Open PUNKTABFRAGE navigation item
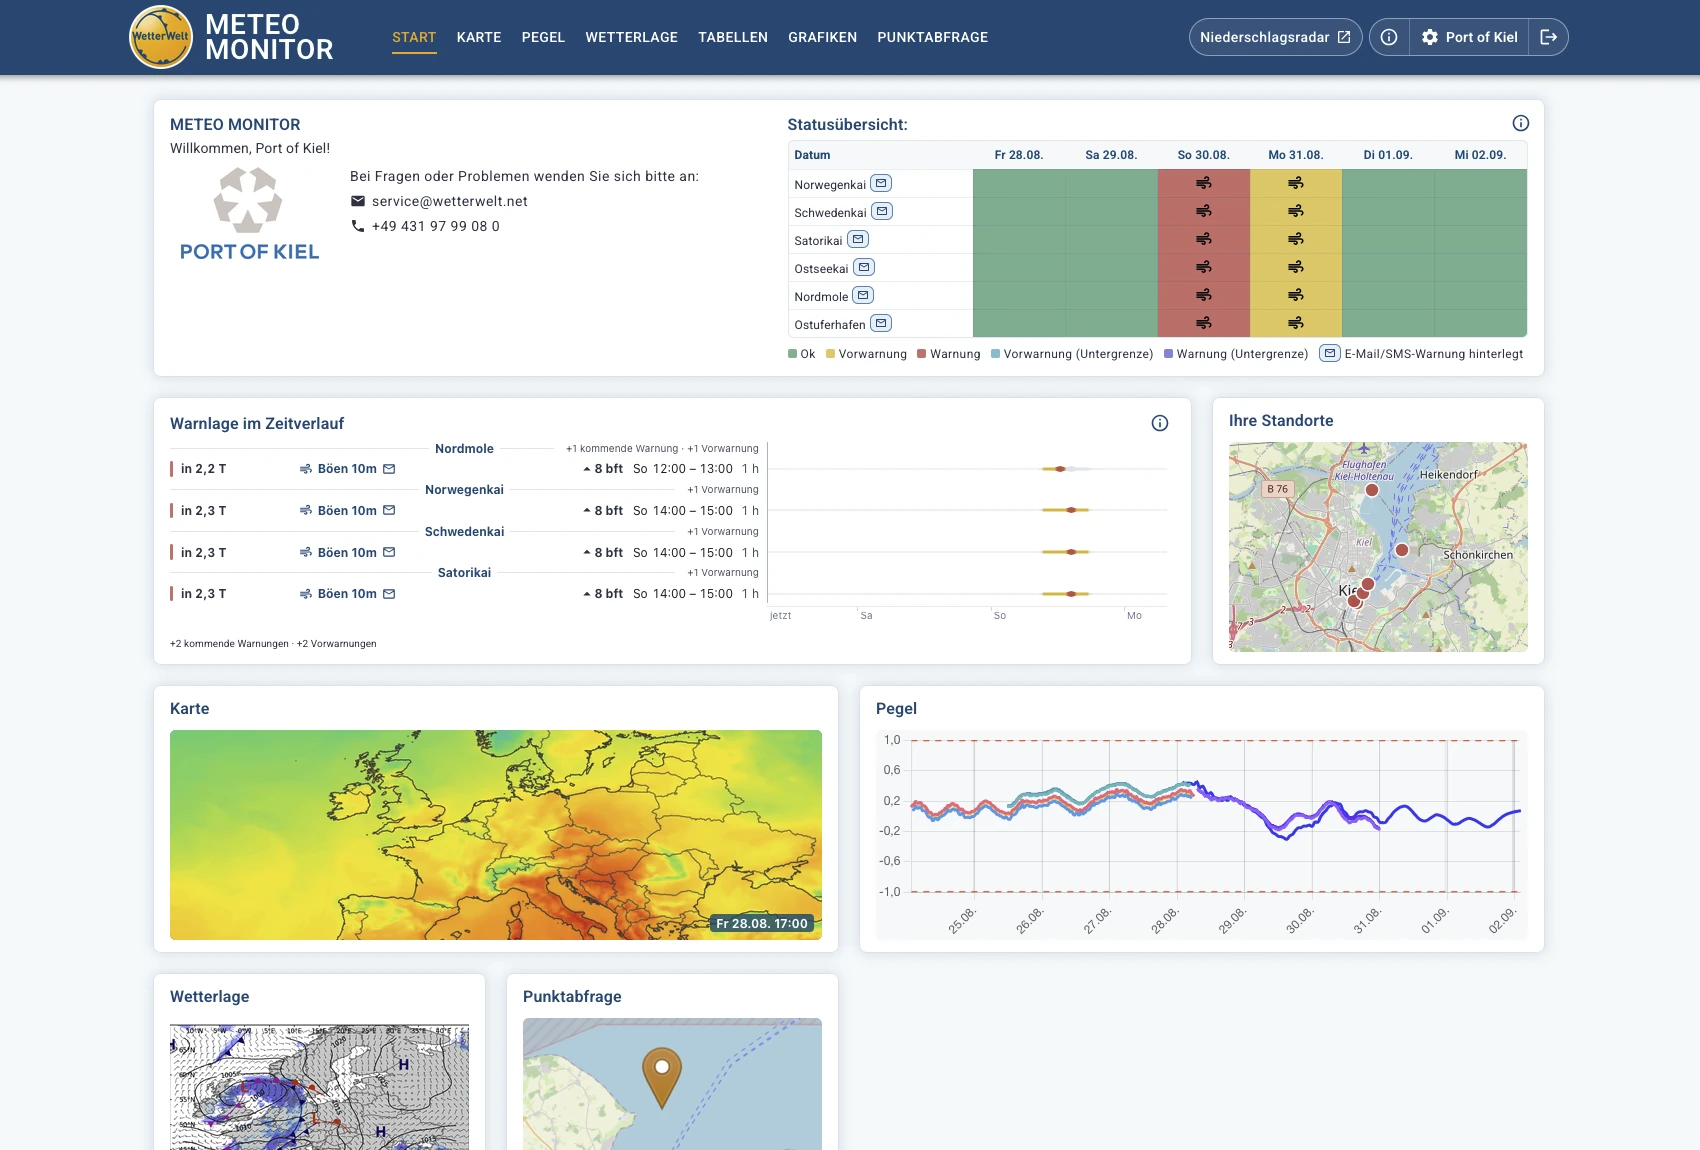This screenshot has height=1150, width=1700. coord(933,37)
